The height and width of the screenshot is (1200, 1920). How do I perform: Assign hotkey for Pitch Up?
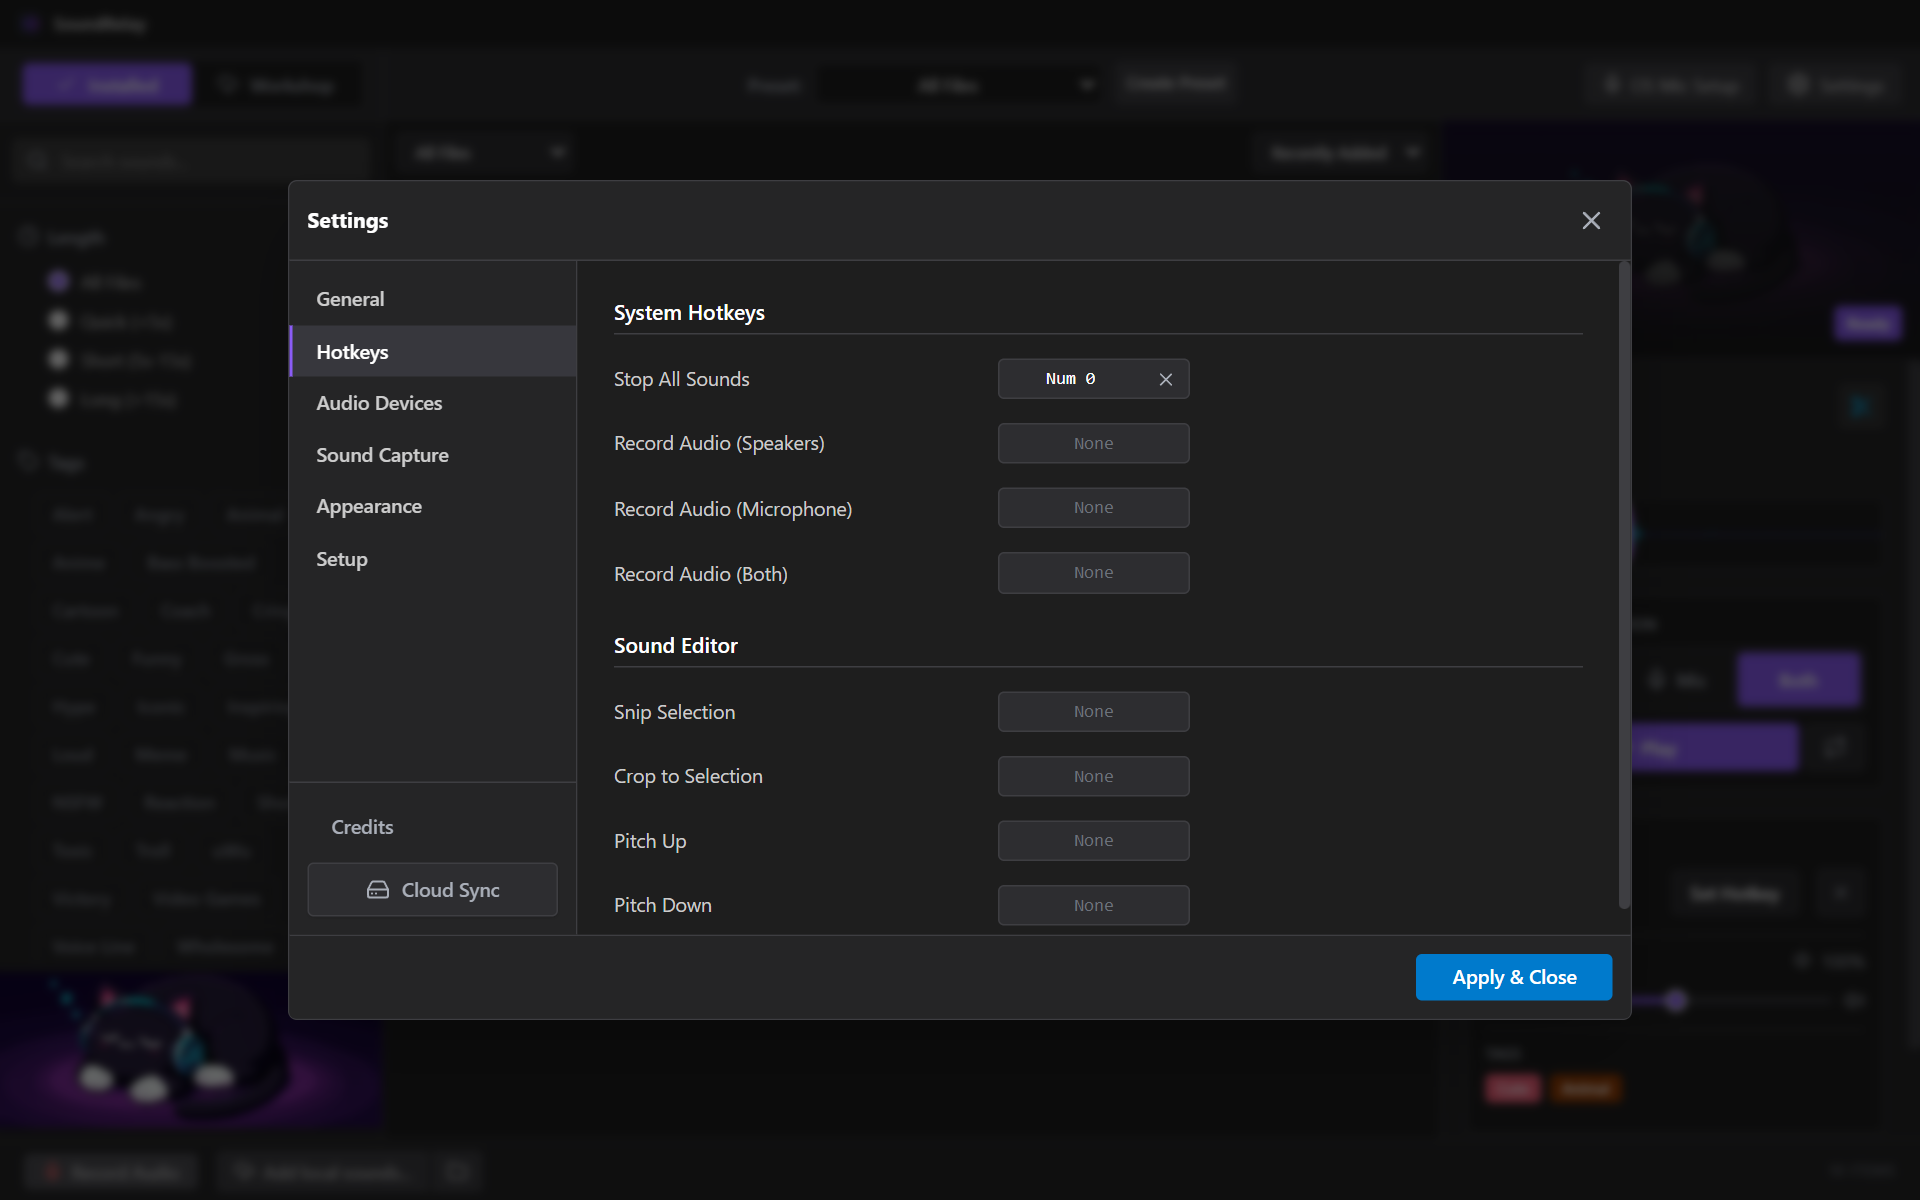tap(1093, 841)
